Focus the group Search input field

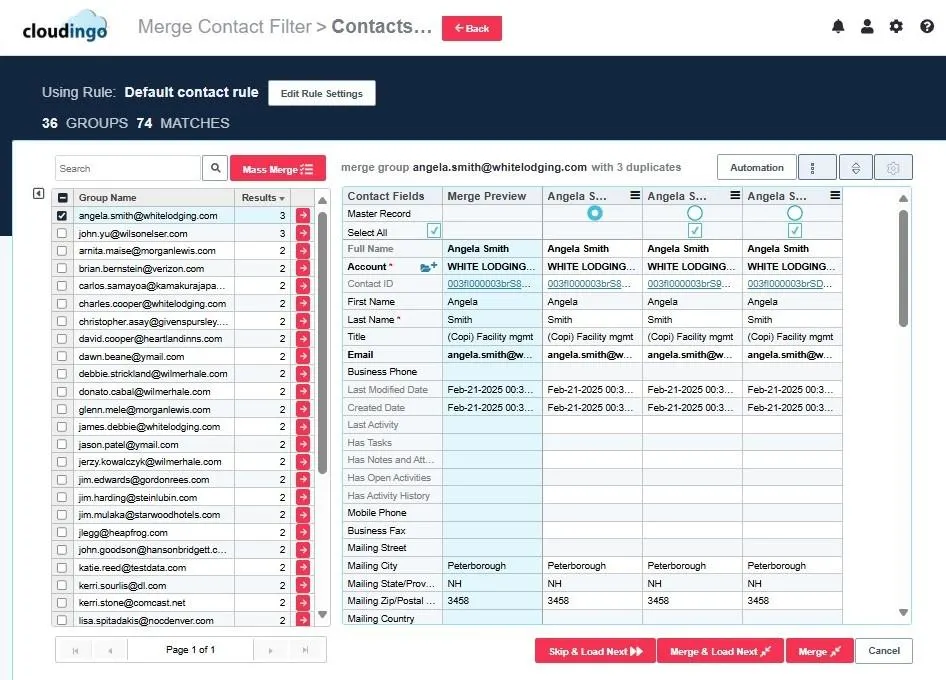(x=127, y=169)
